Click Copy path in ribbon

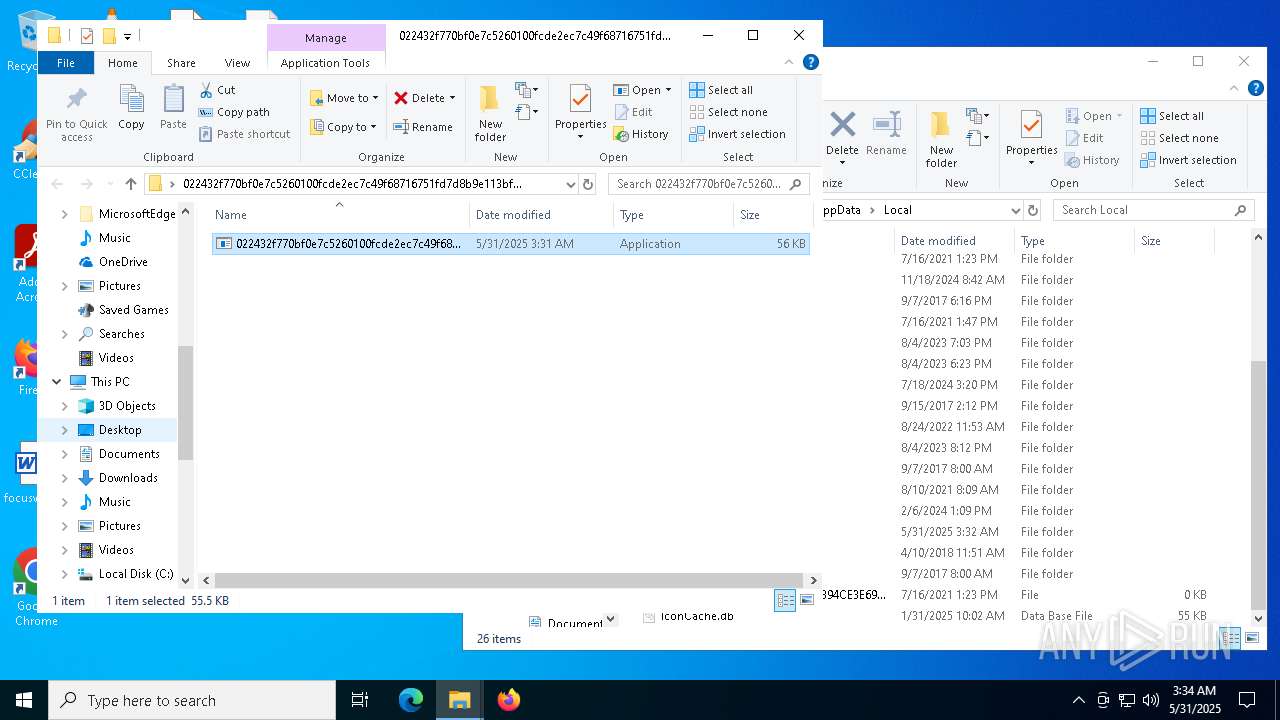[x=234, y=112]
